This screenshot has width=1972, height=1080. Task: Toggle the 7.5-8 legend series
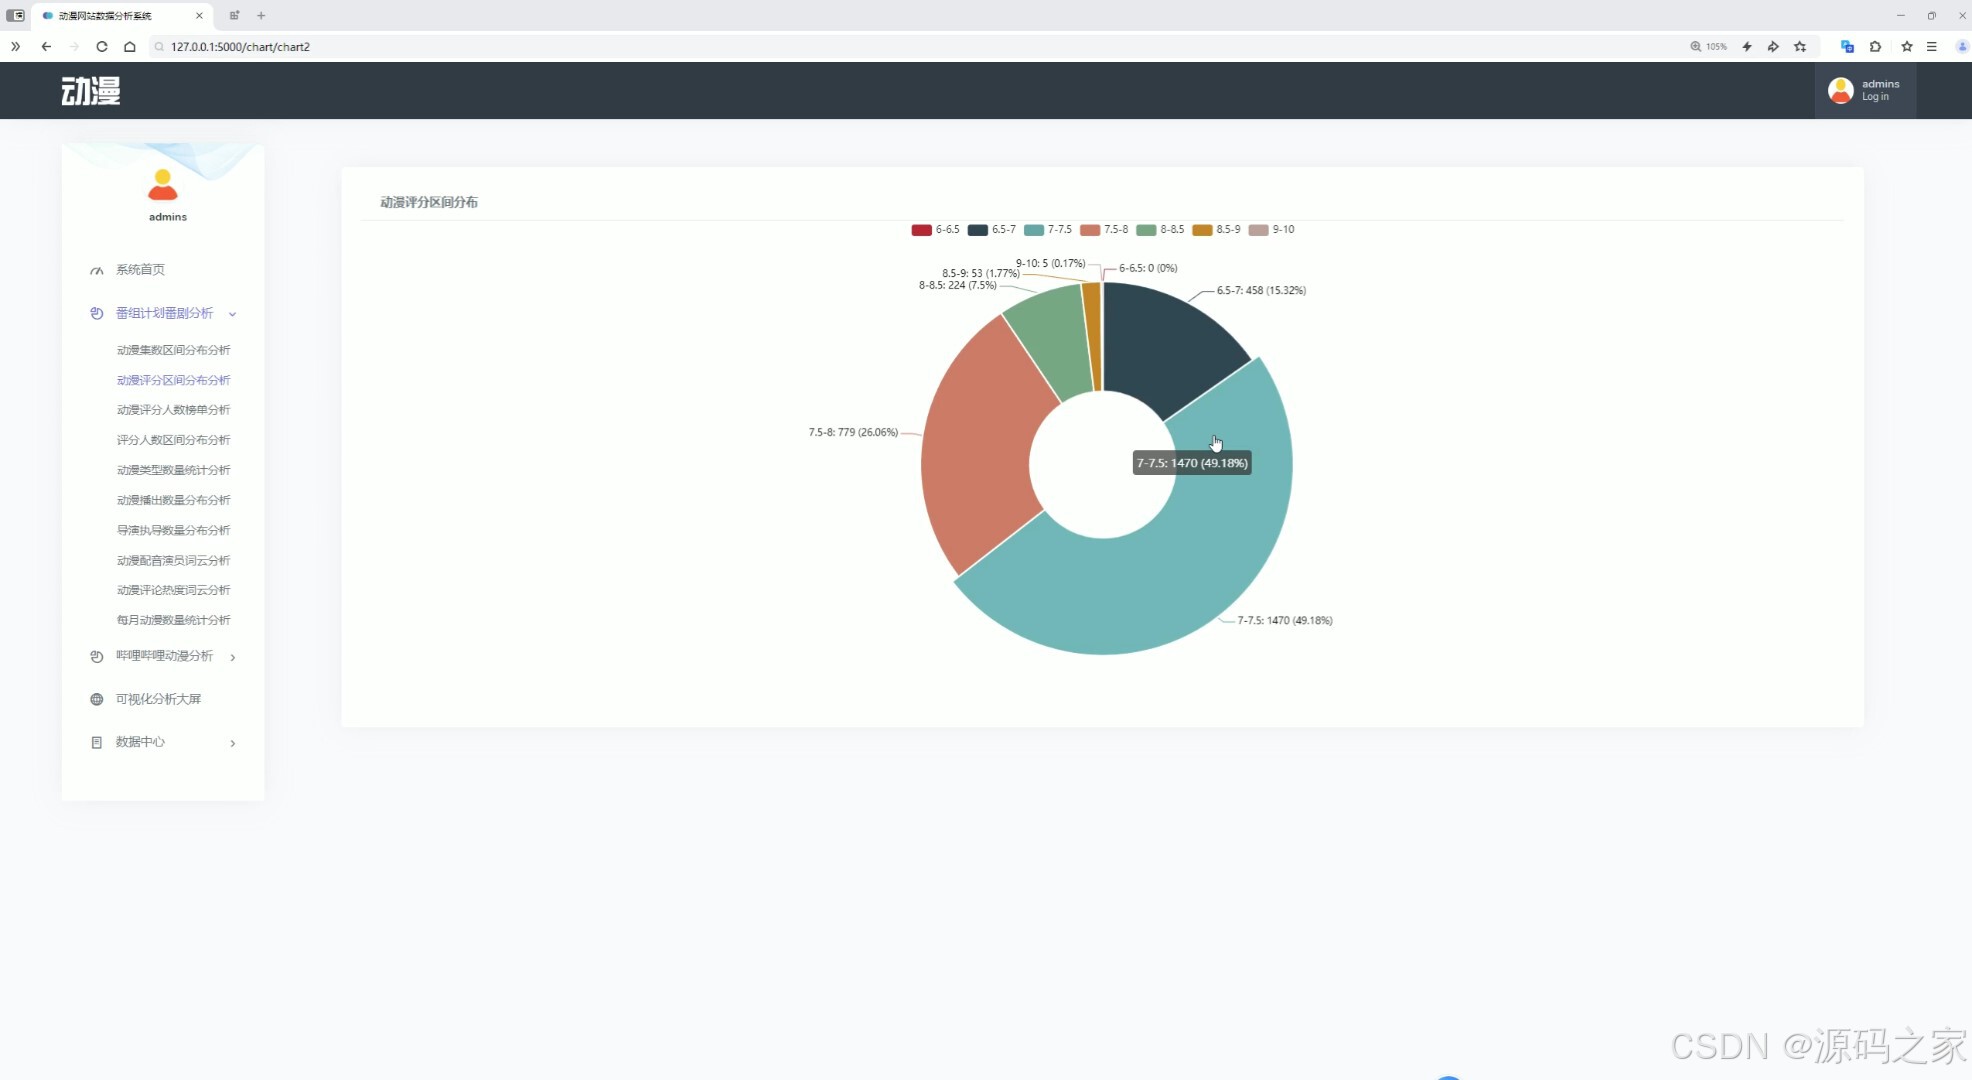1103,230
